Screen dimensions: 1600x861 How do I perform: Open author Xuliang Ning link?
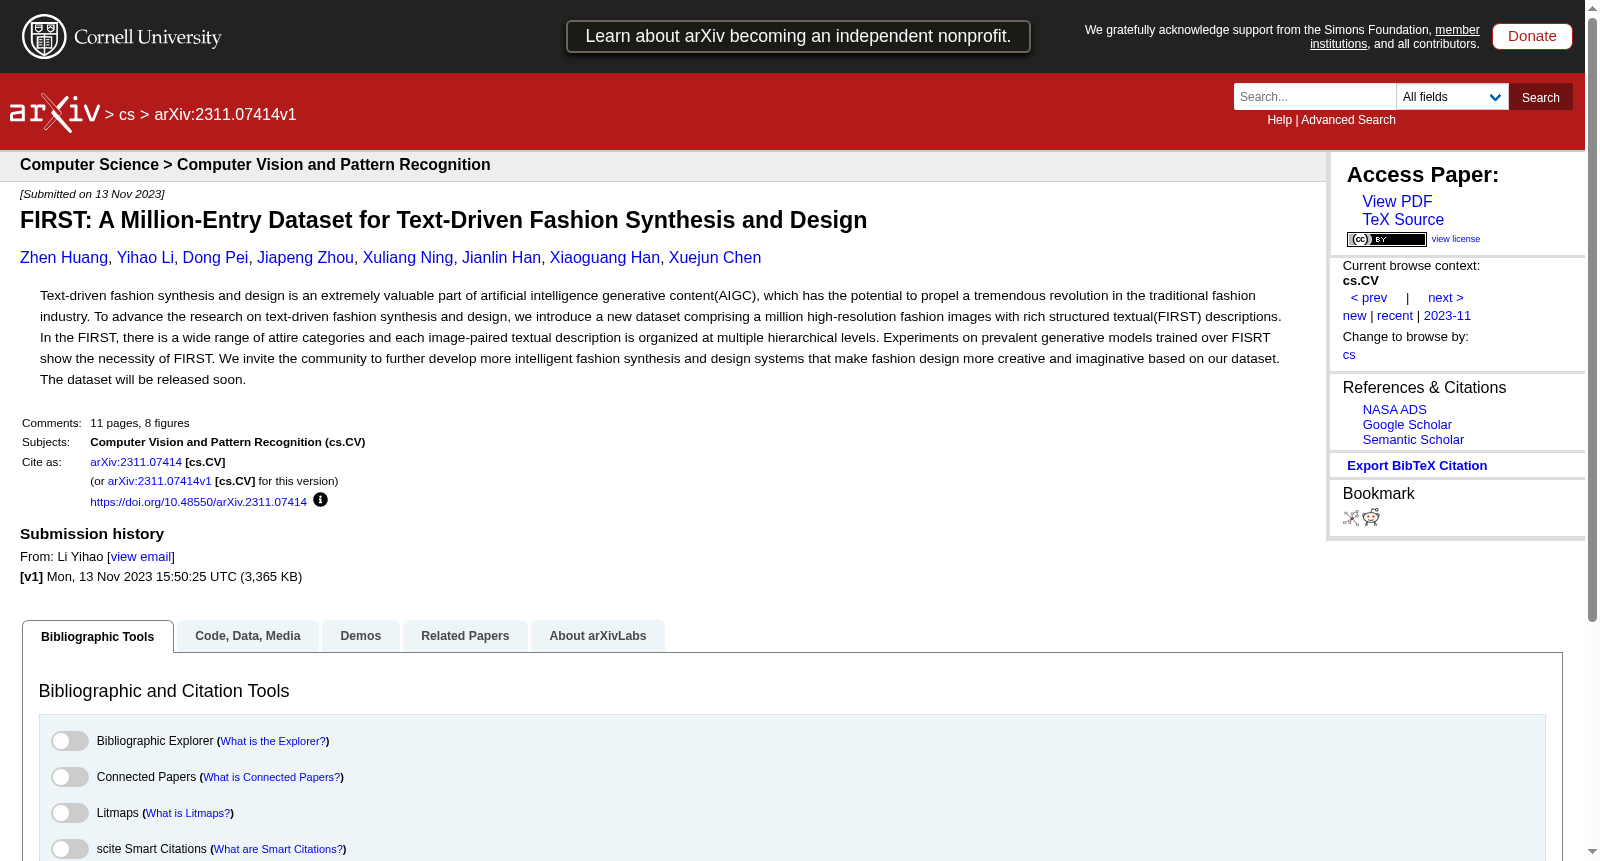[x=408, y=257]
